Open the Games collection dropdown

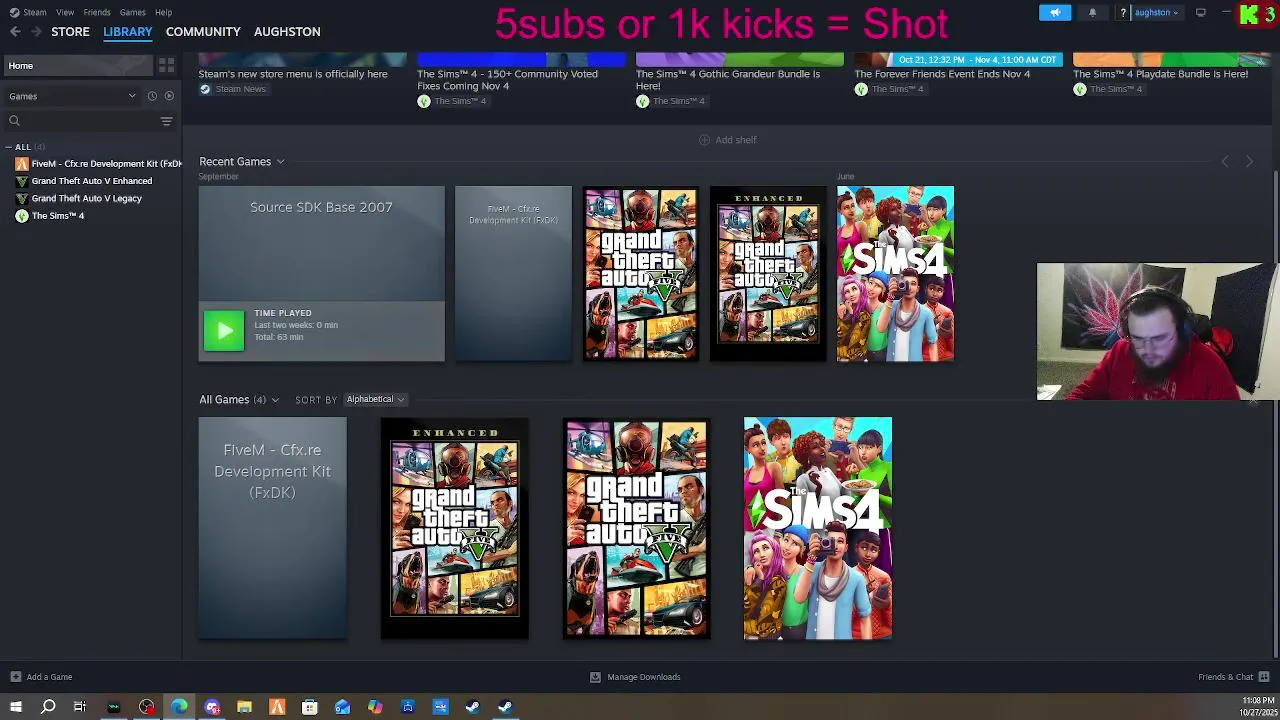73,96
